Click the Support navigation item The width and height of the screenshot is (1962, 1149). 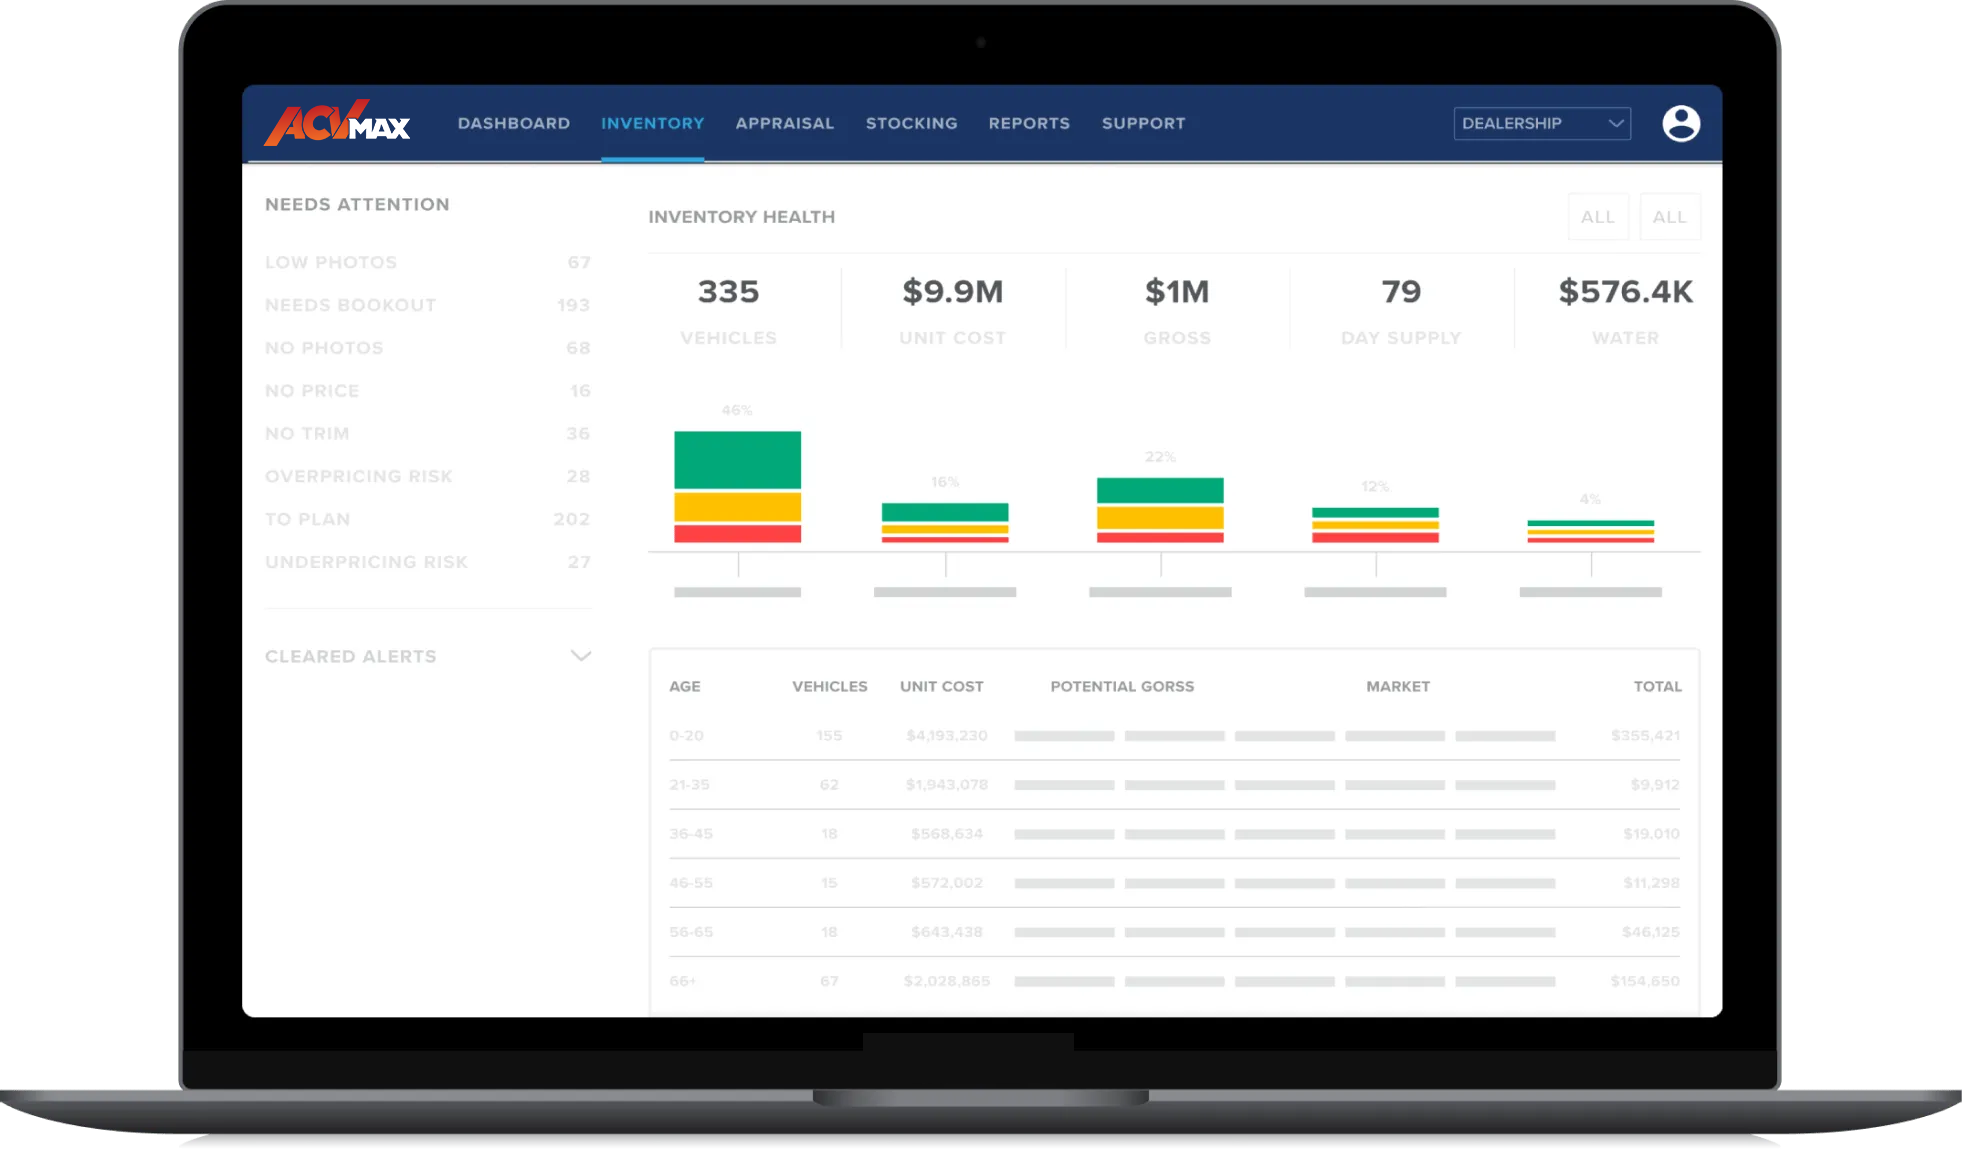1143,123
